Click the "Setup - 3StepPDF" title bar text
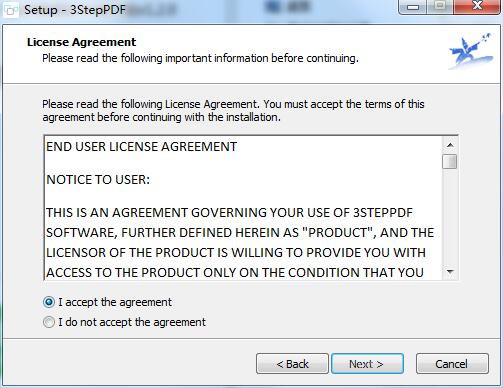Image resolution: width=503 pixels, height=388 pixels. (75, 10)
